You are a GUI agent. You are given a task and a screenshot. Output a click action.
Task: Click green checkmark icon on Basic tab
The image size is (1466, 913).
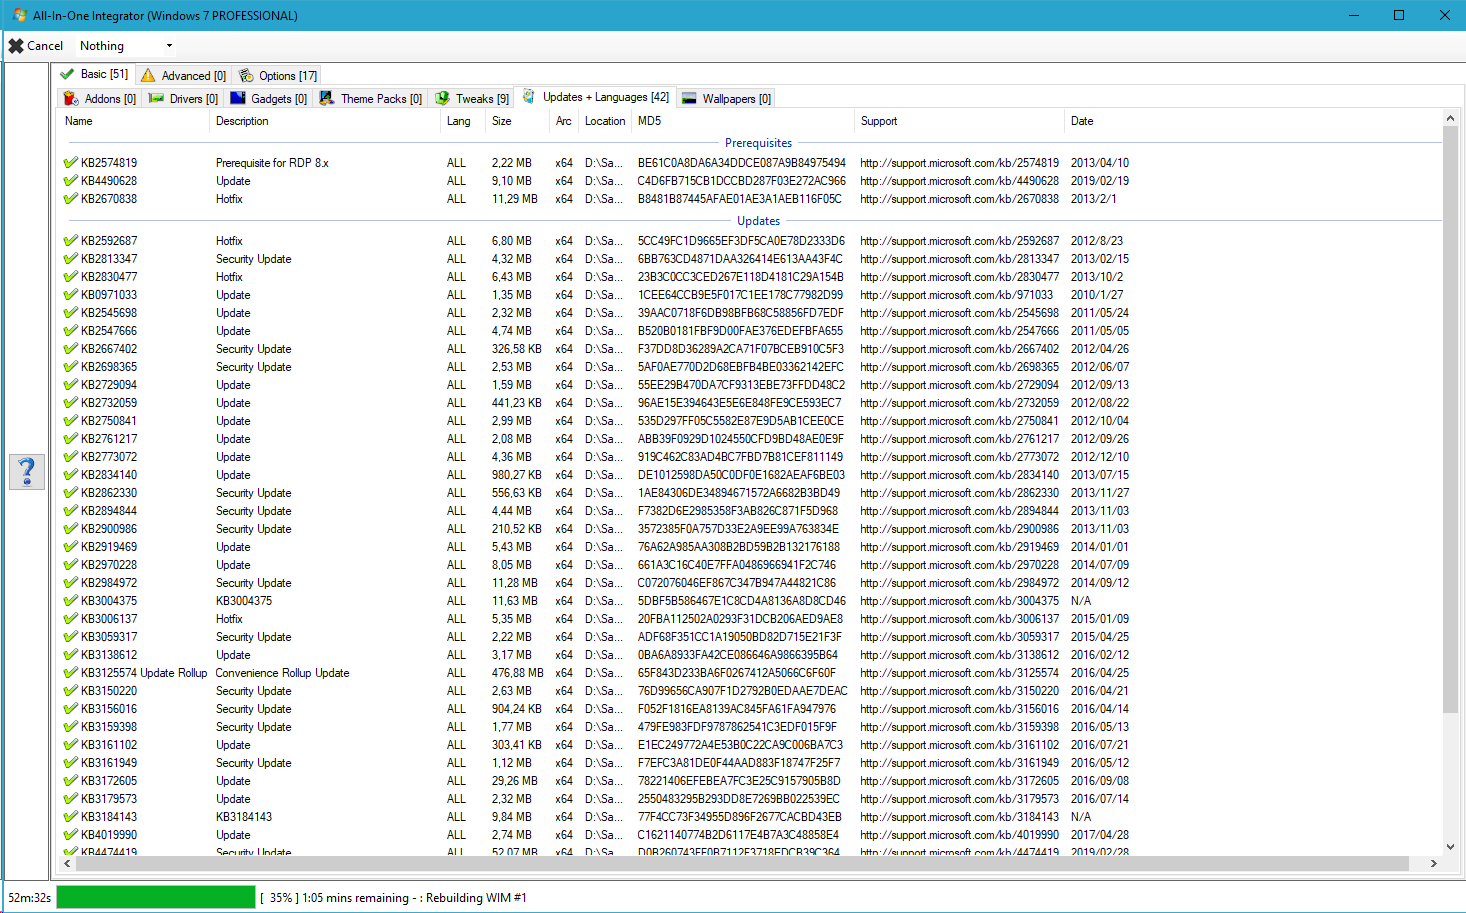coord(67,74)
